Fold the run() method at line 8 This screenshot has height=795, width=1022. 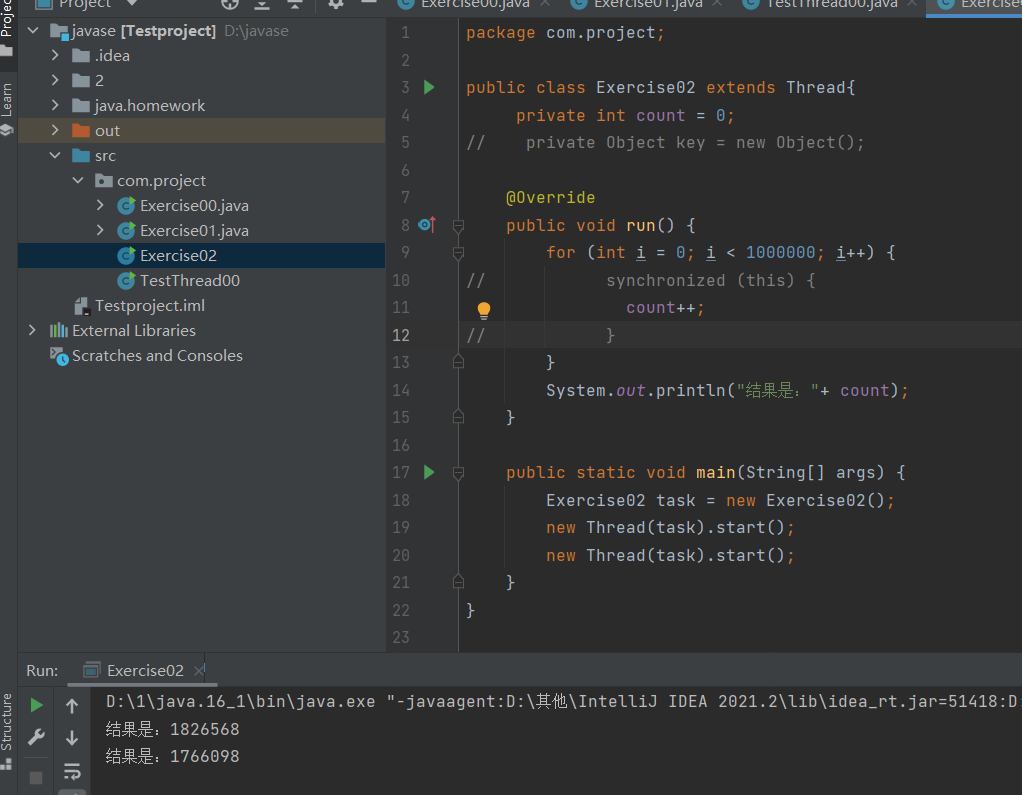pyautogui.click(x=458, y=225)
